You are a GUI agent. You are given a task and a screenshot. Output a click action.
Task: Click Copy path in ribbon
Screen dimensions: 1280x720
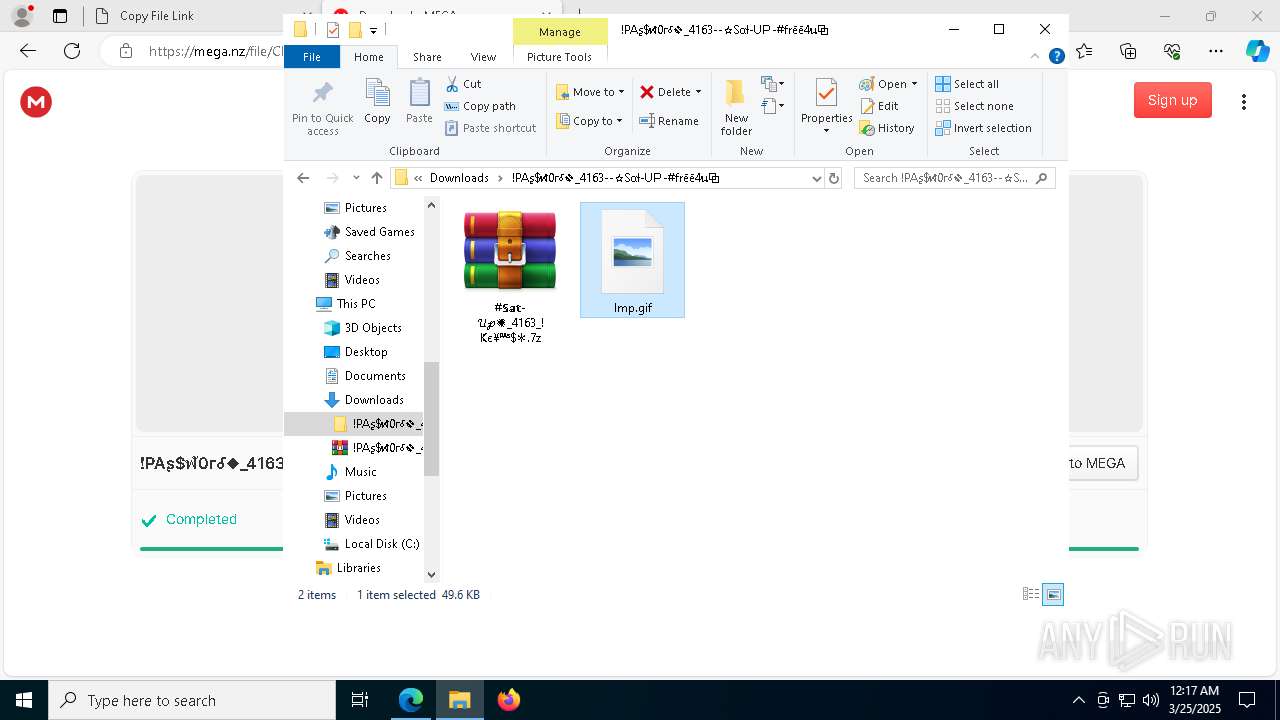click(x=480, y=106)
